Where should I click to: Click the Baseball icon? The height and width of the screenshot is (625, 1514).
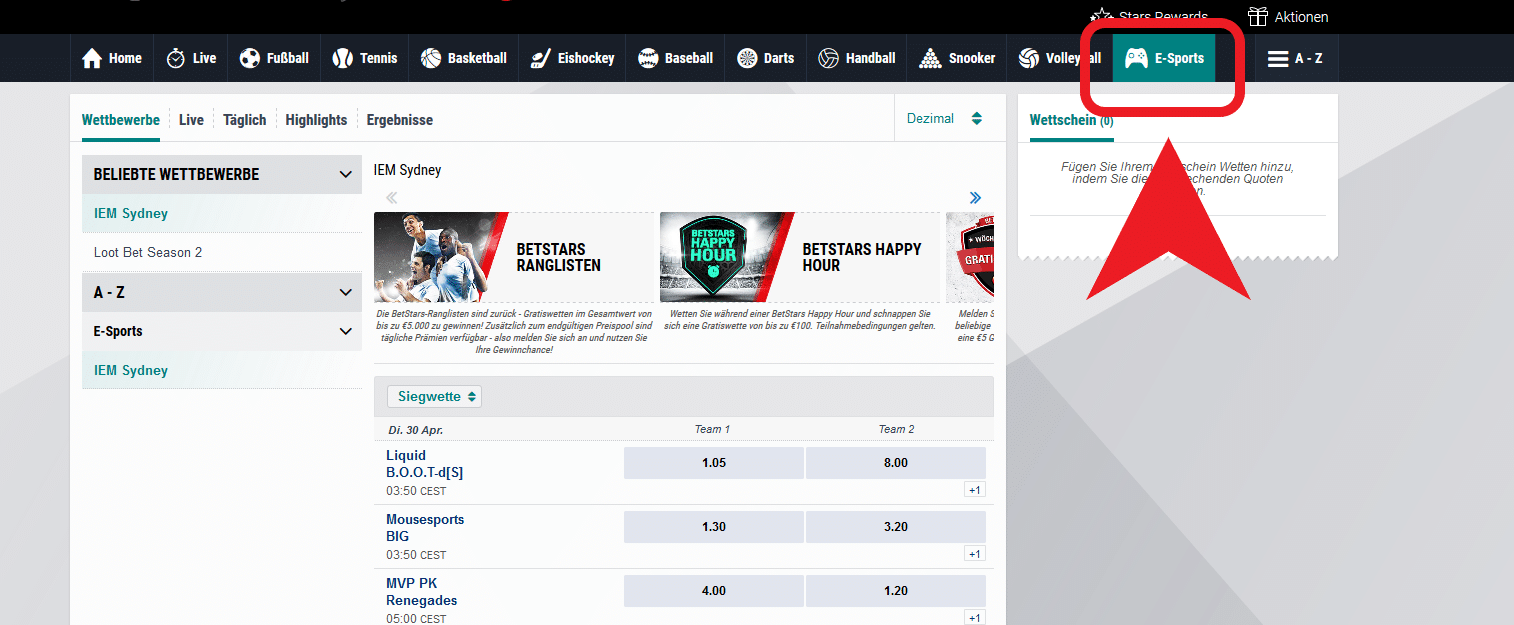click(x=648, y=58)
